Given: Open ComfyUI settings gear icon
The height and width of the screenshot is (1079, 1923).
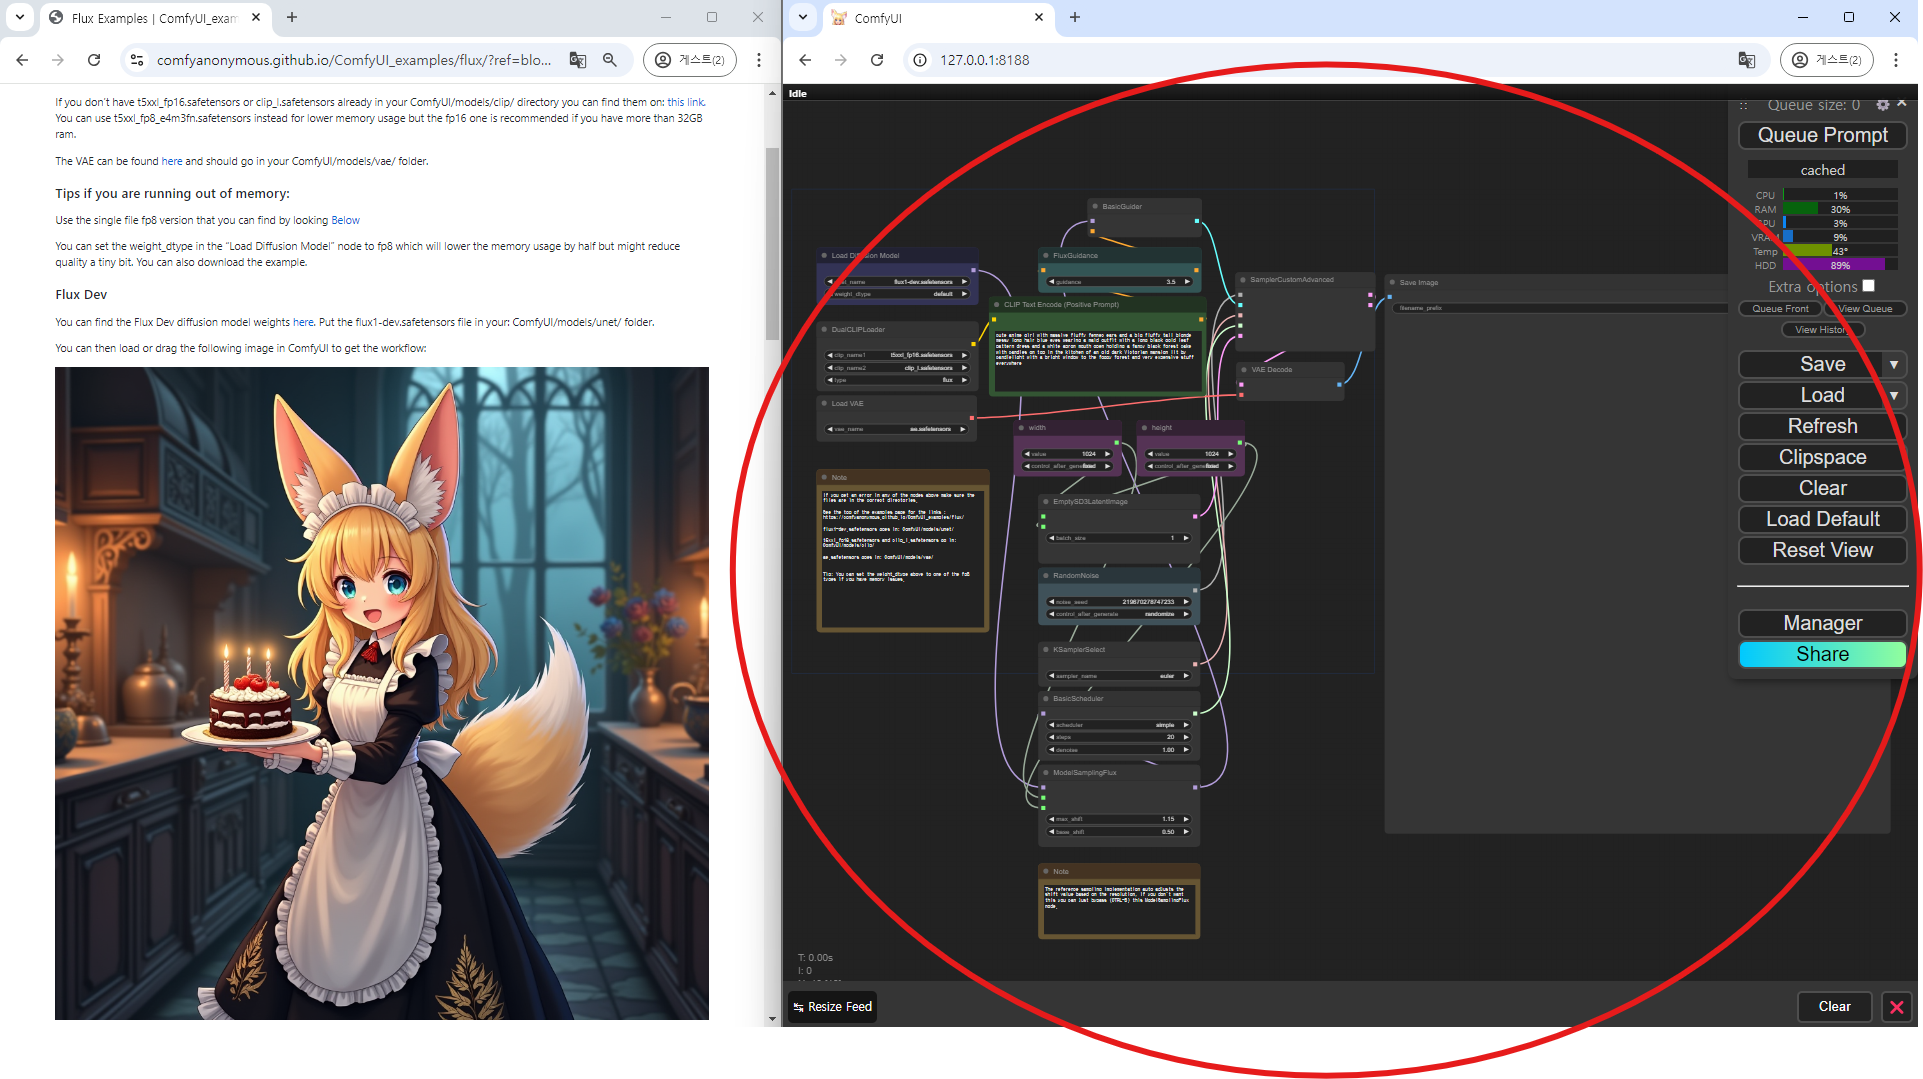Looking at the screenshot, I should (1882, 105).
